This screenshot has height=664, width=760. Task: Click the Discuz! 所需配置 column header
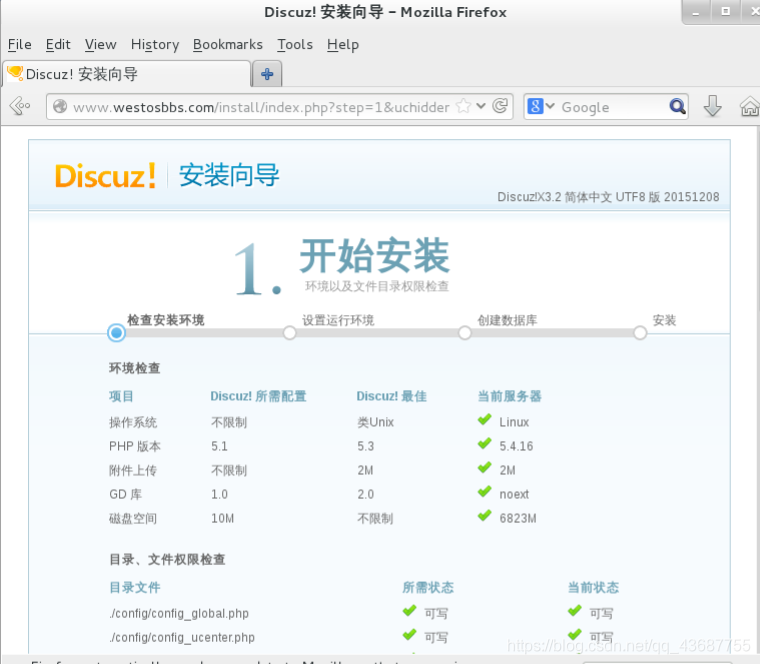coord(258,396)
